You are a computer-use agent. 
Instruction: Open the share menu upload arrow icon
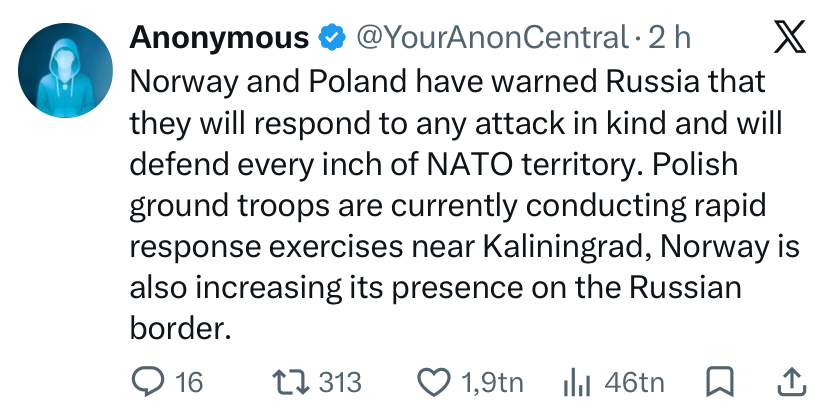point(792,382)
